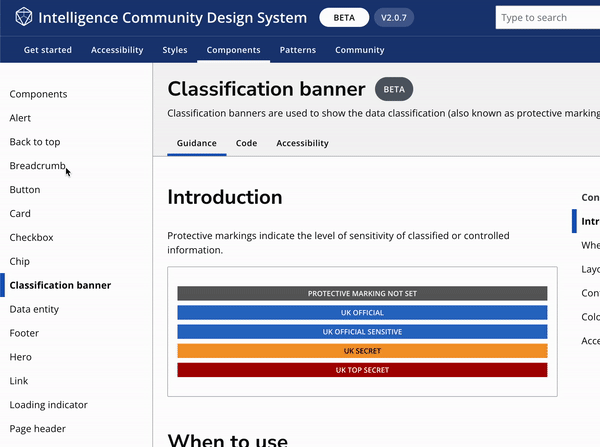Open Patterns in the top navigation
Viewport: 600px width, 447px height.
298,50
